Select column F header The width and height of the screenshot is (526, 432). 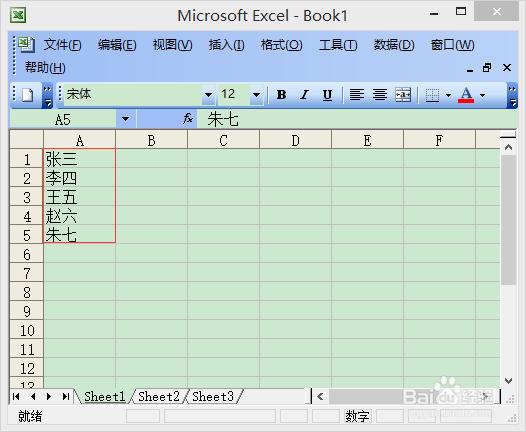pyautogui.click(x=439, y=140)
